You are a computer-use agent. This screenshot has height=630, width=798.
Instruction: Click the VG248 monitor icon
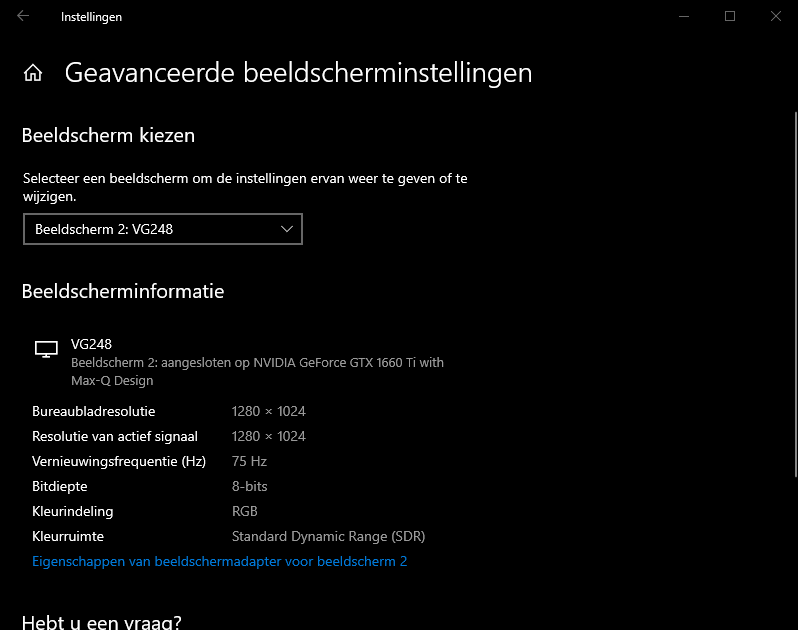click(46, 349)
